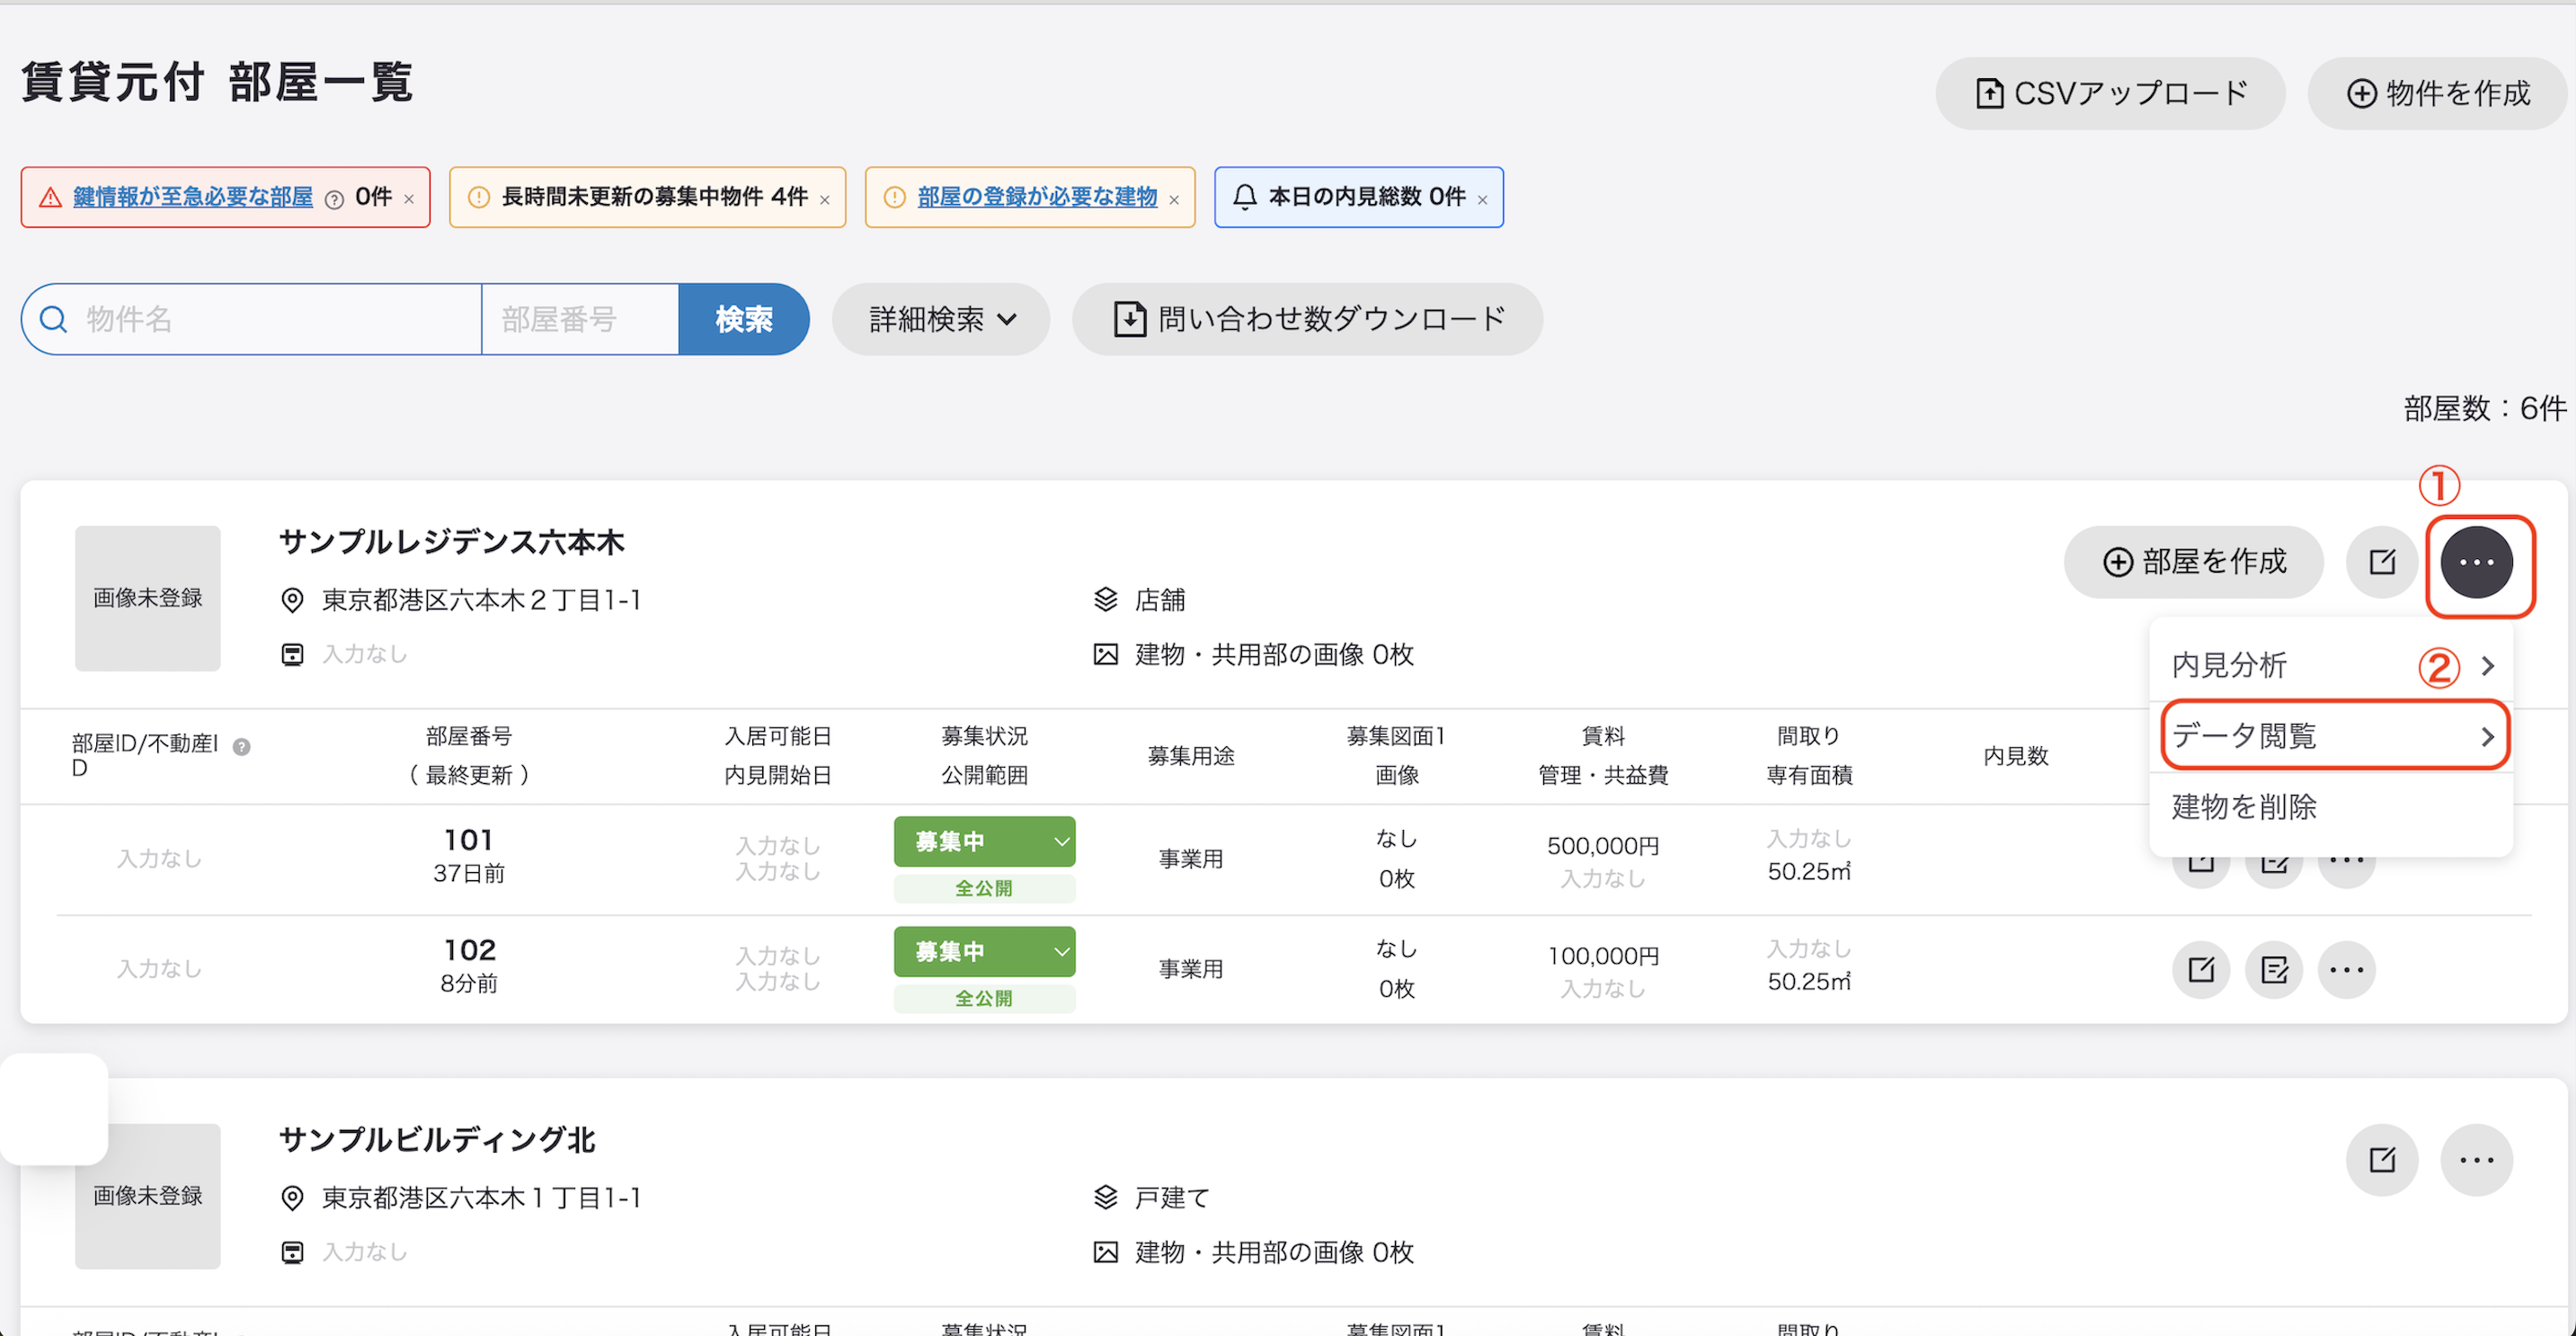
Task: Dismiss the 本日の内見総数 notification
Action: point(1482,200)
